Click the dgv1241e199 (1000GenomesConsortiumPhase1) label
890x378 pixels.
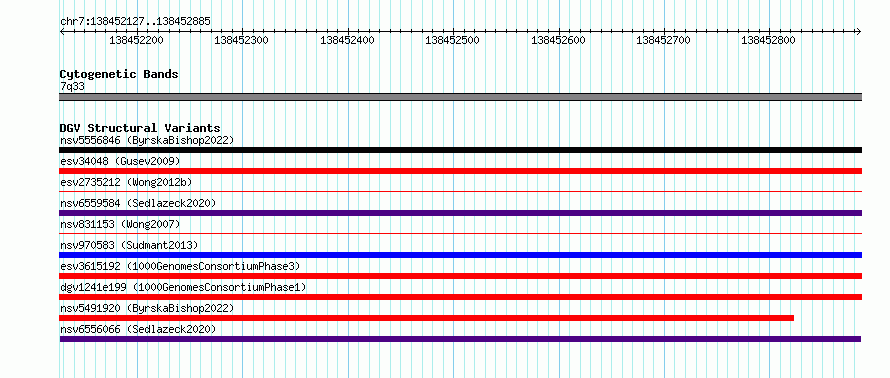pos(183,287)
